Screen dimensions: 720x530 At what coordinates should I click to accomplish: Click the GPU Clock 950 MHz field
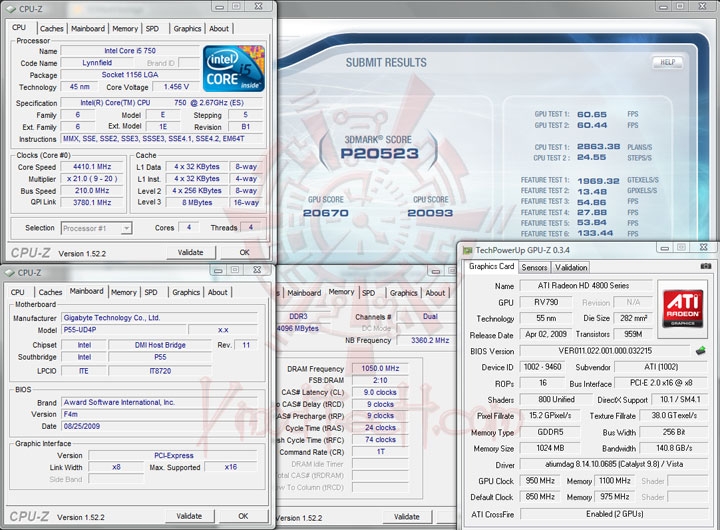click(540, 481)
